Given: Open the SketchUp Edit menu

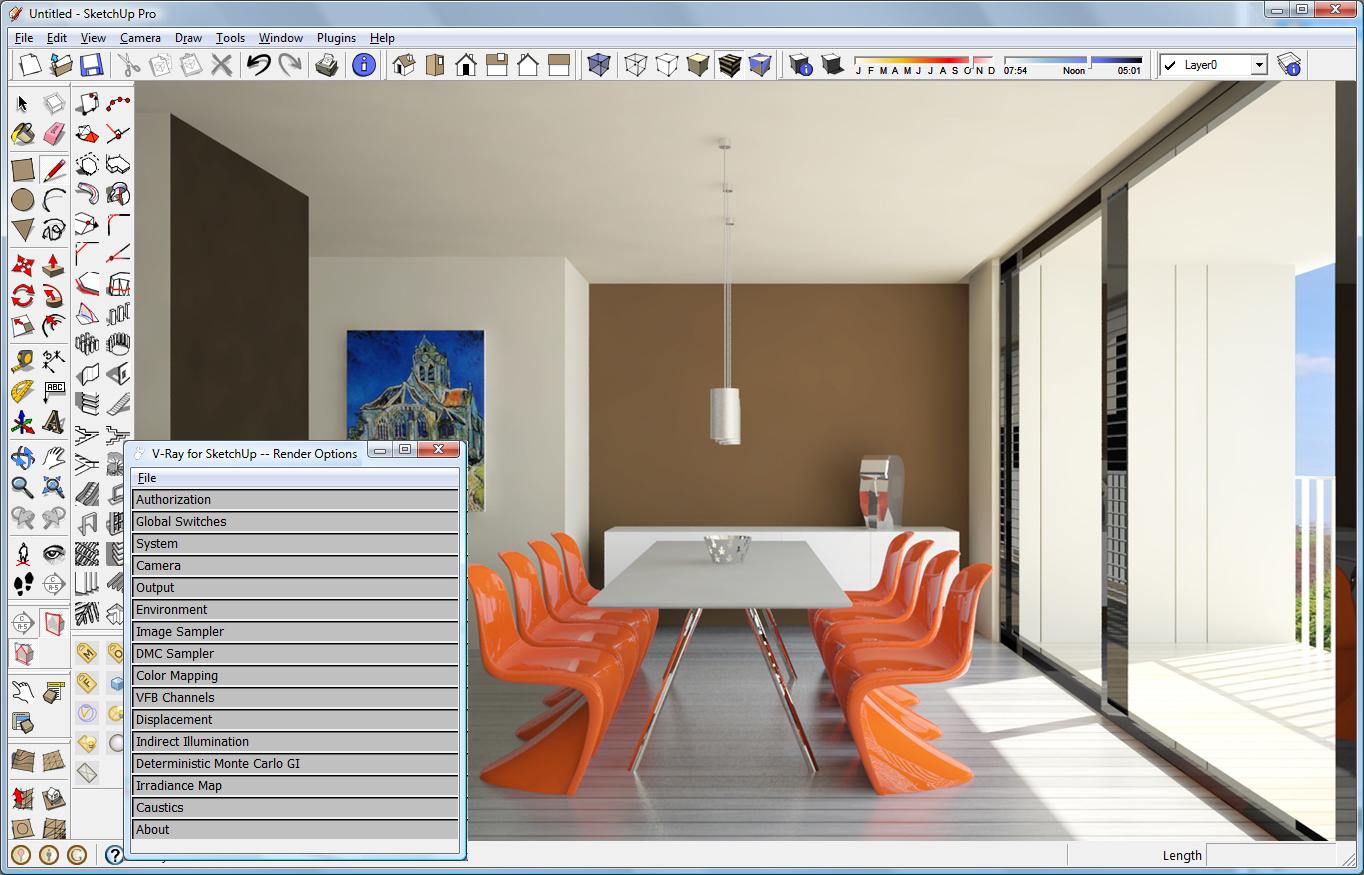Looking at the screenshot, I should coord(57,38).
